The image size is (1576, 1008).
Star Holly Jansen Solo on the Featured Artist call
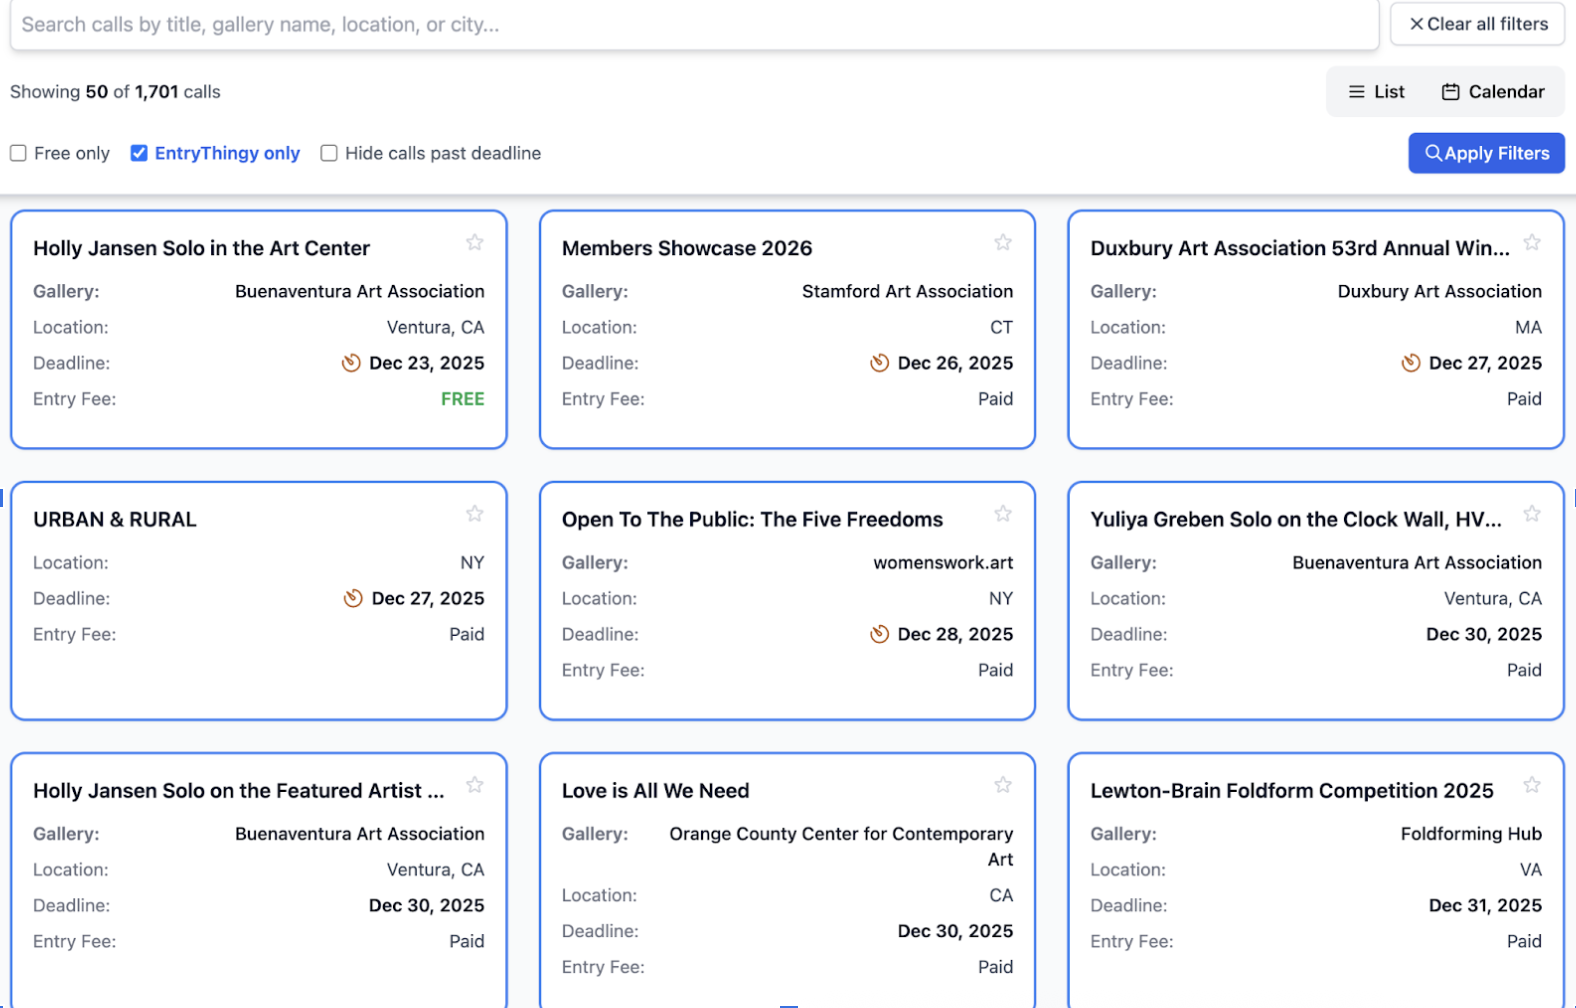(x=475, y=785)
